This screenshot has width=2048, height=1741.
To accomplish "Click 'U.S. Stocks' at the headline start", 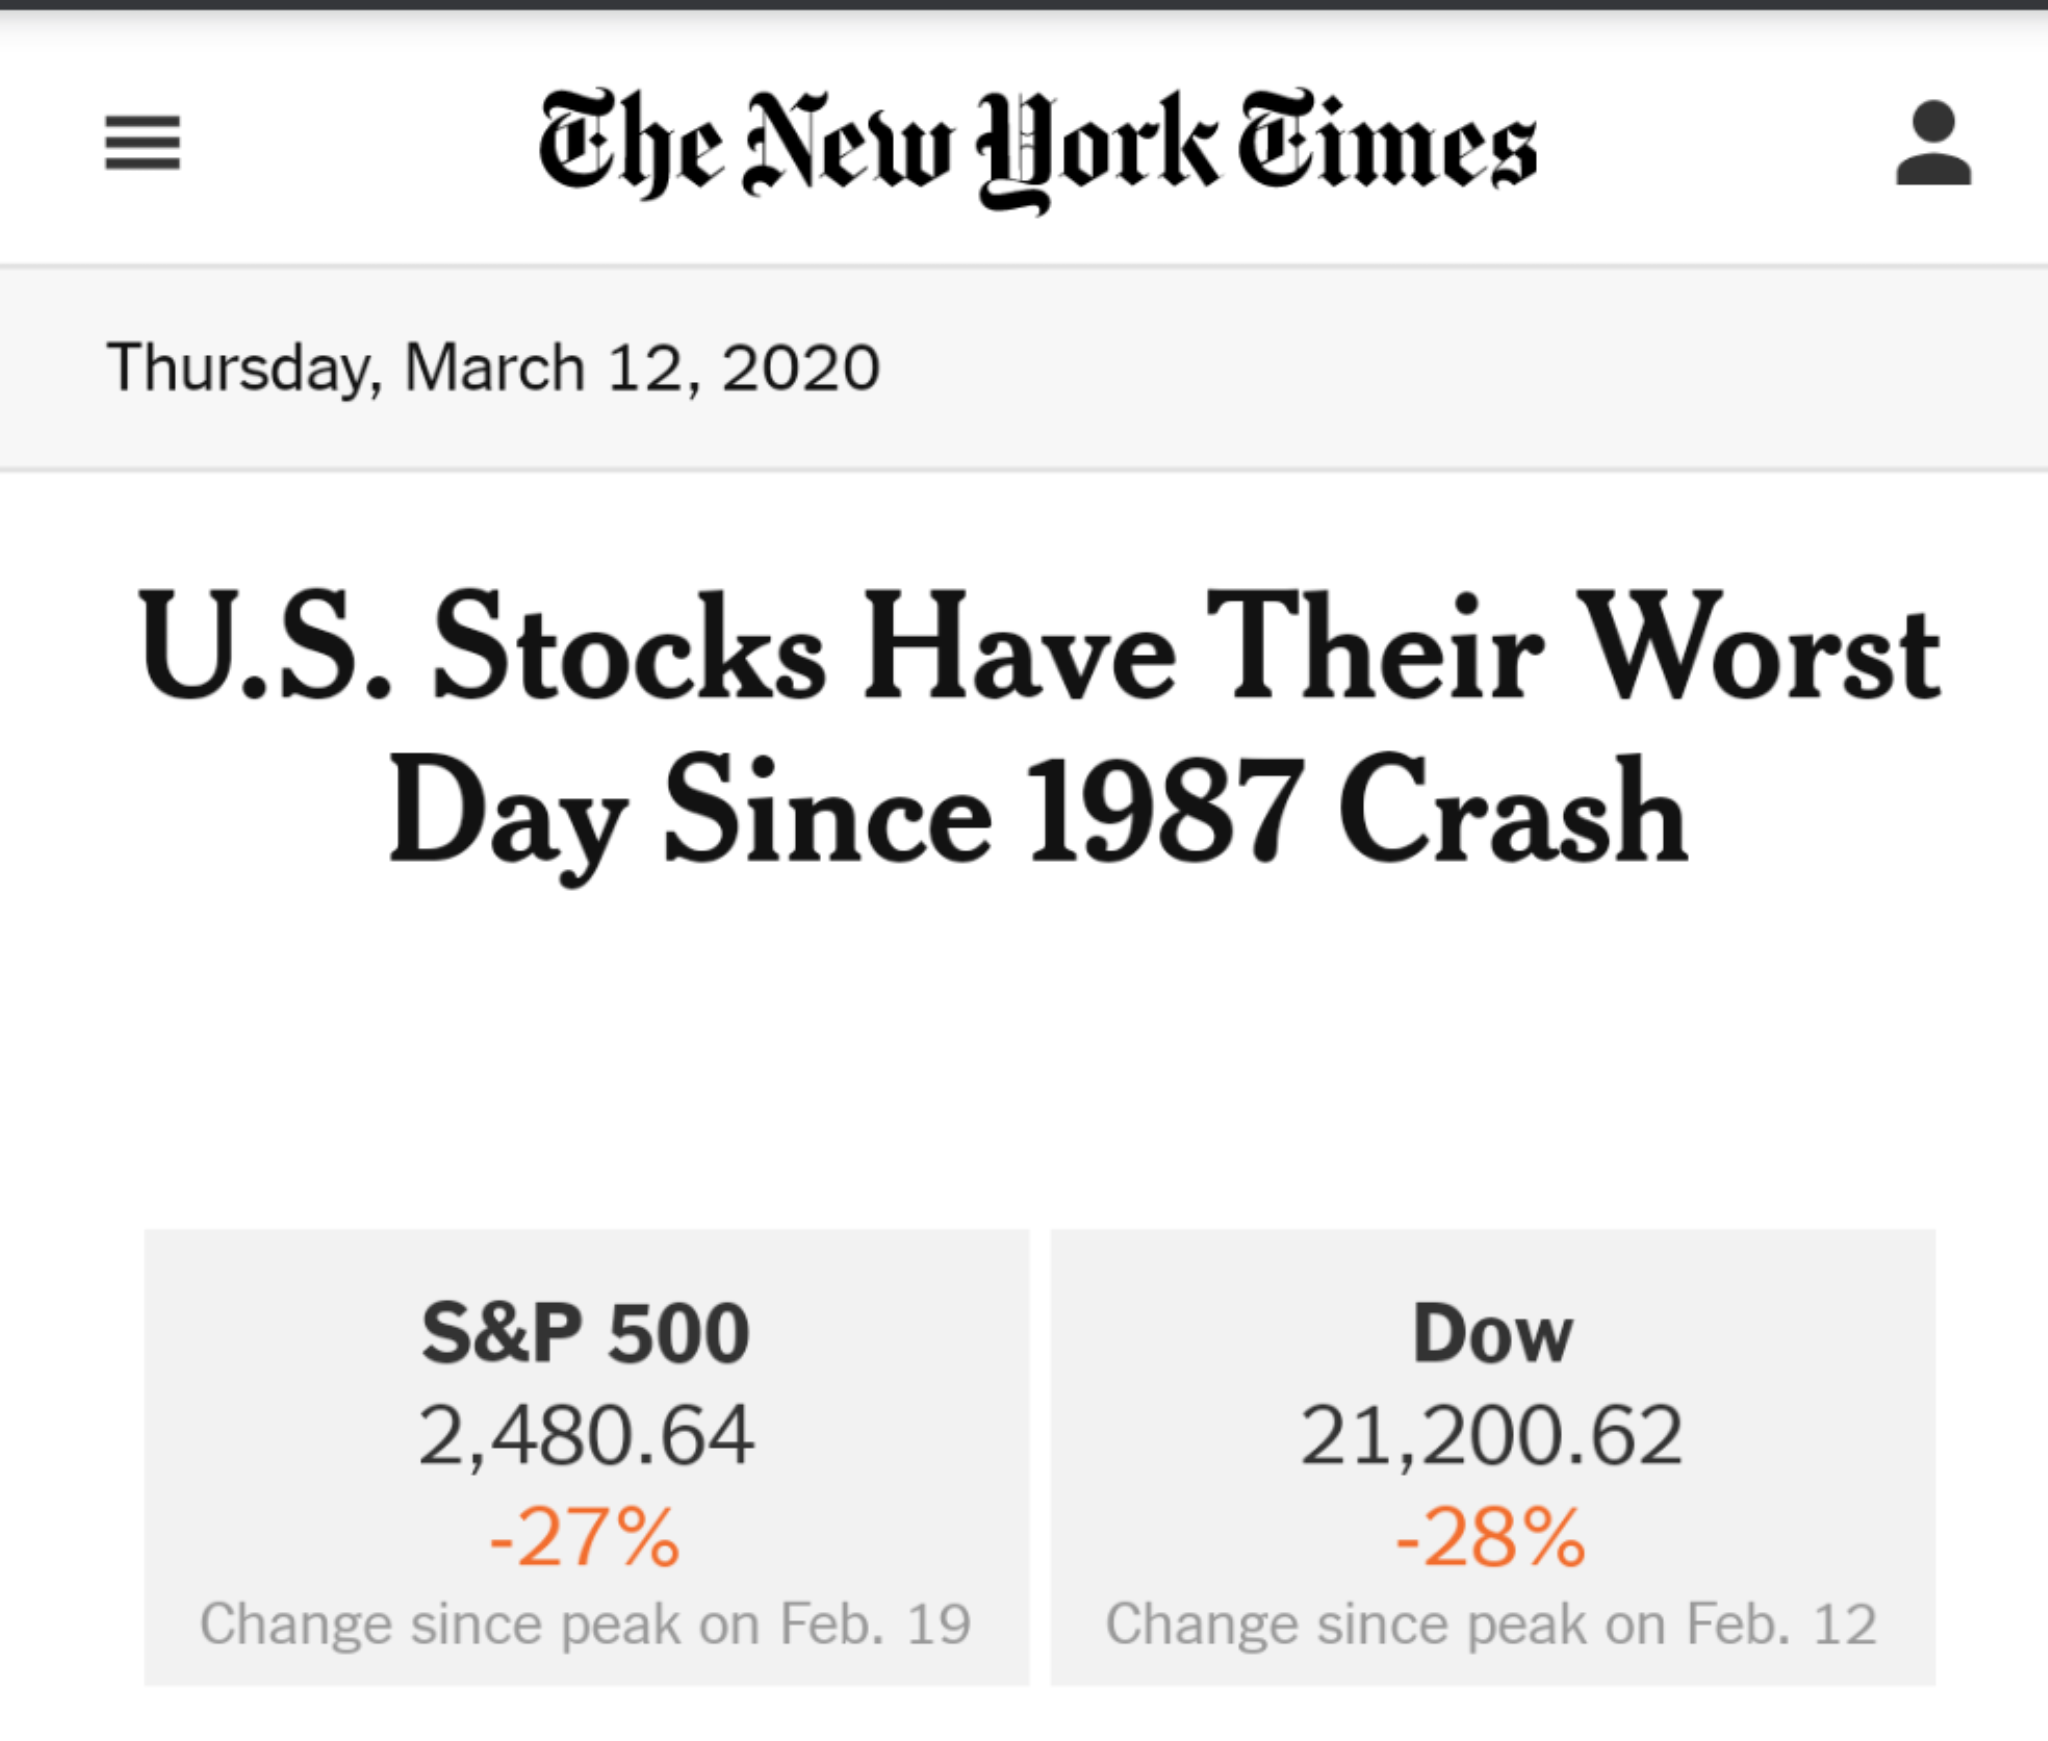I will pos(482,645).
